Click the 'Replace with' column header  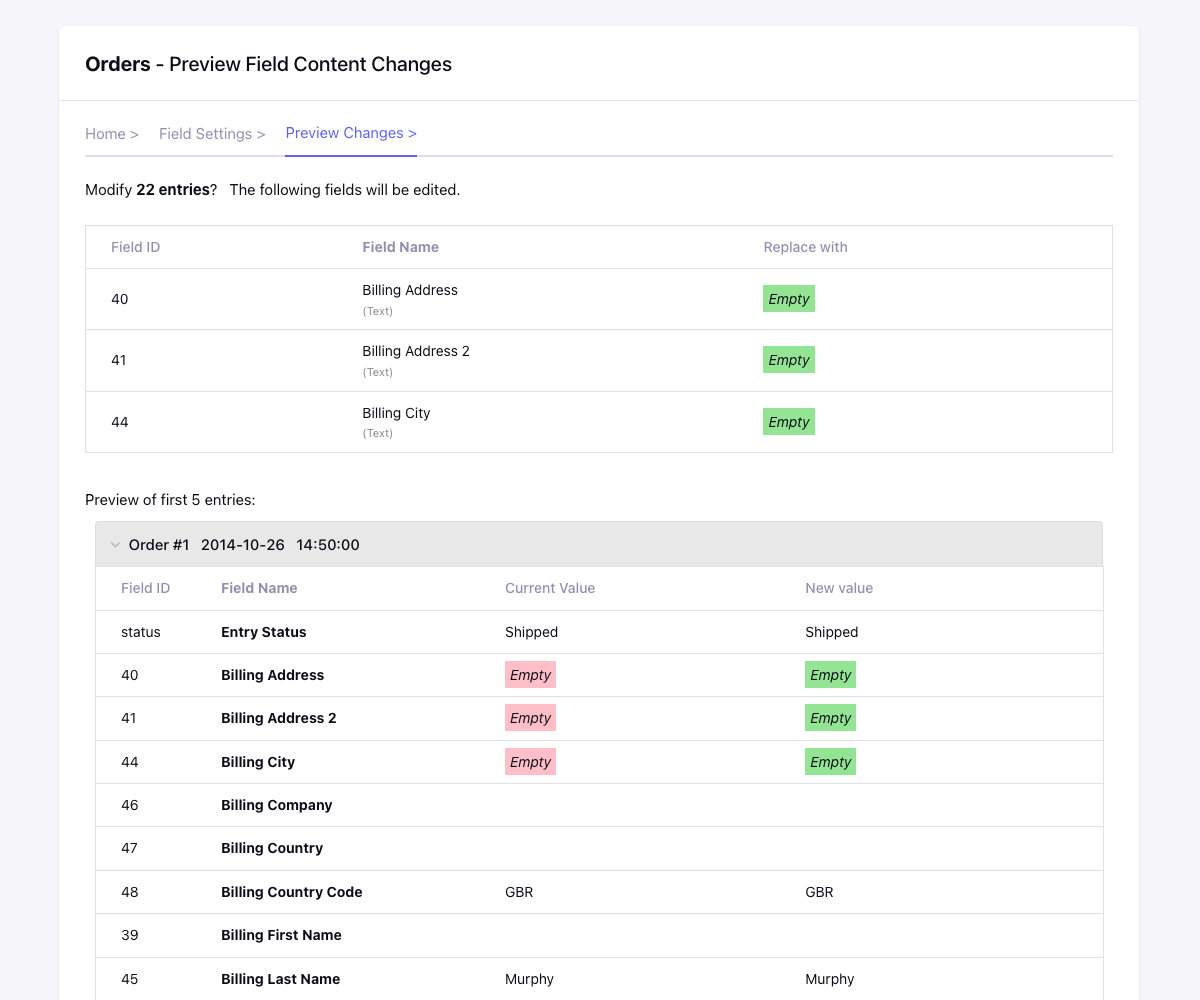click(805, 247)
